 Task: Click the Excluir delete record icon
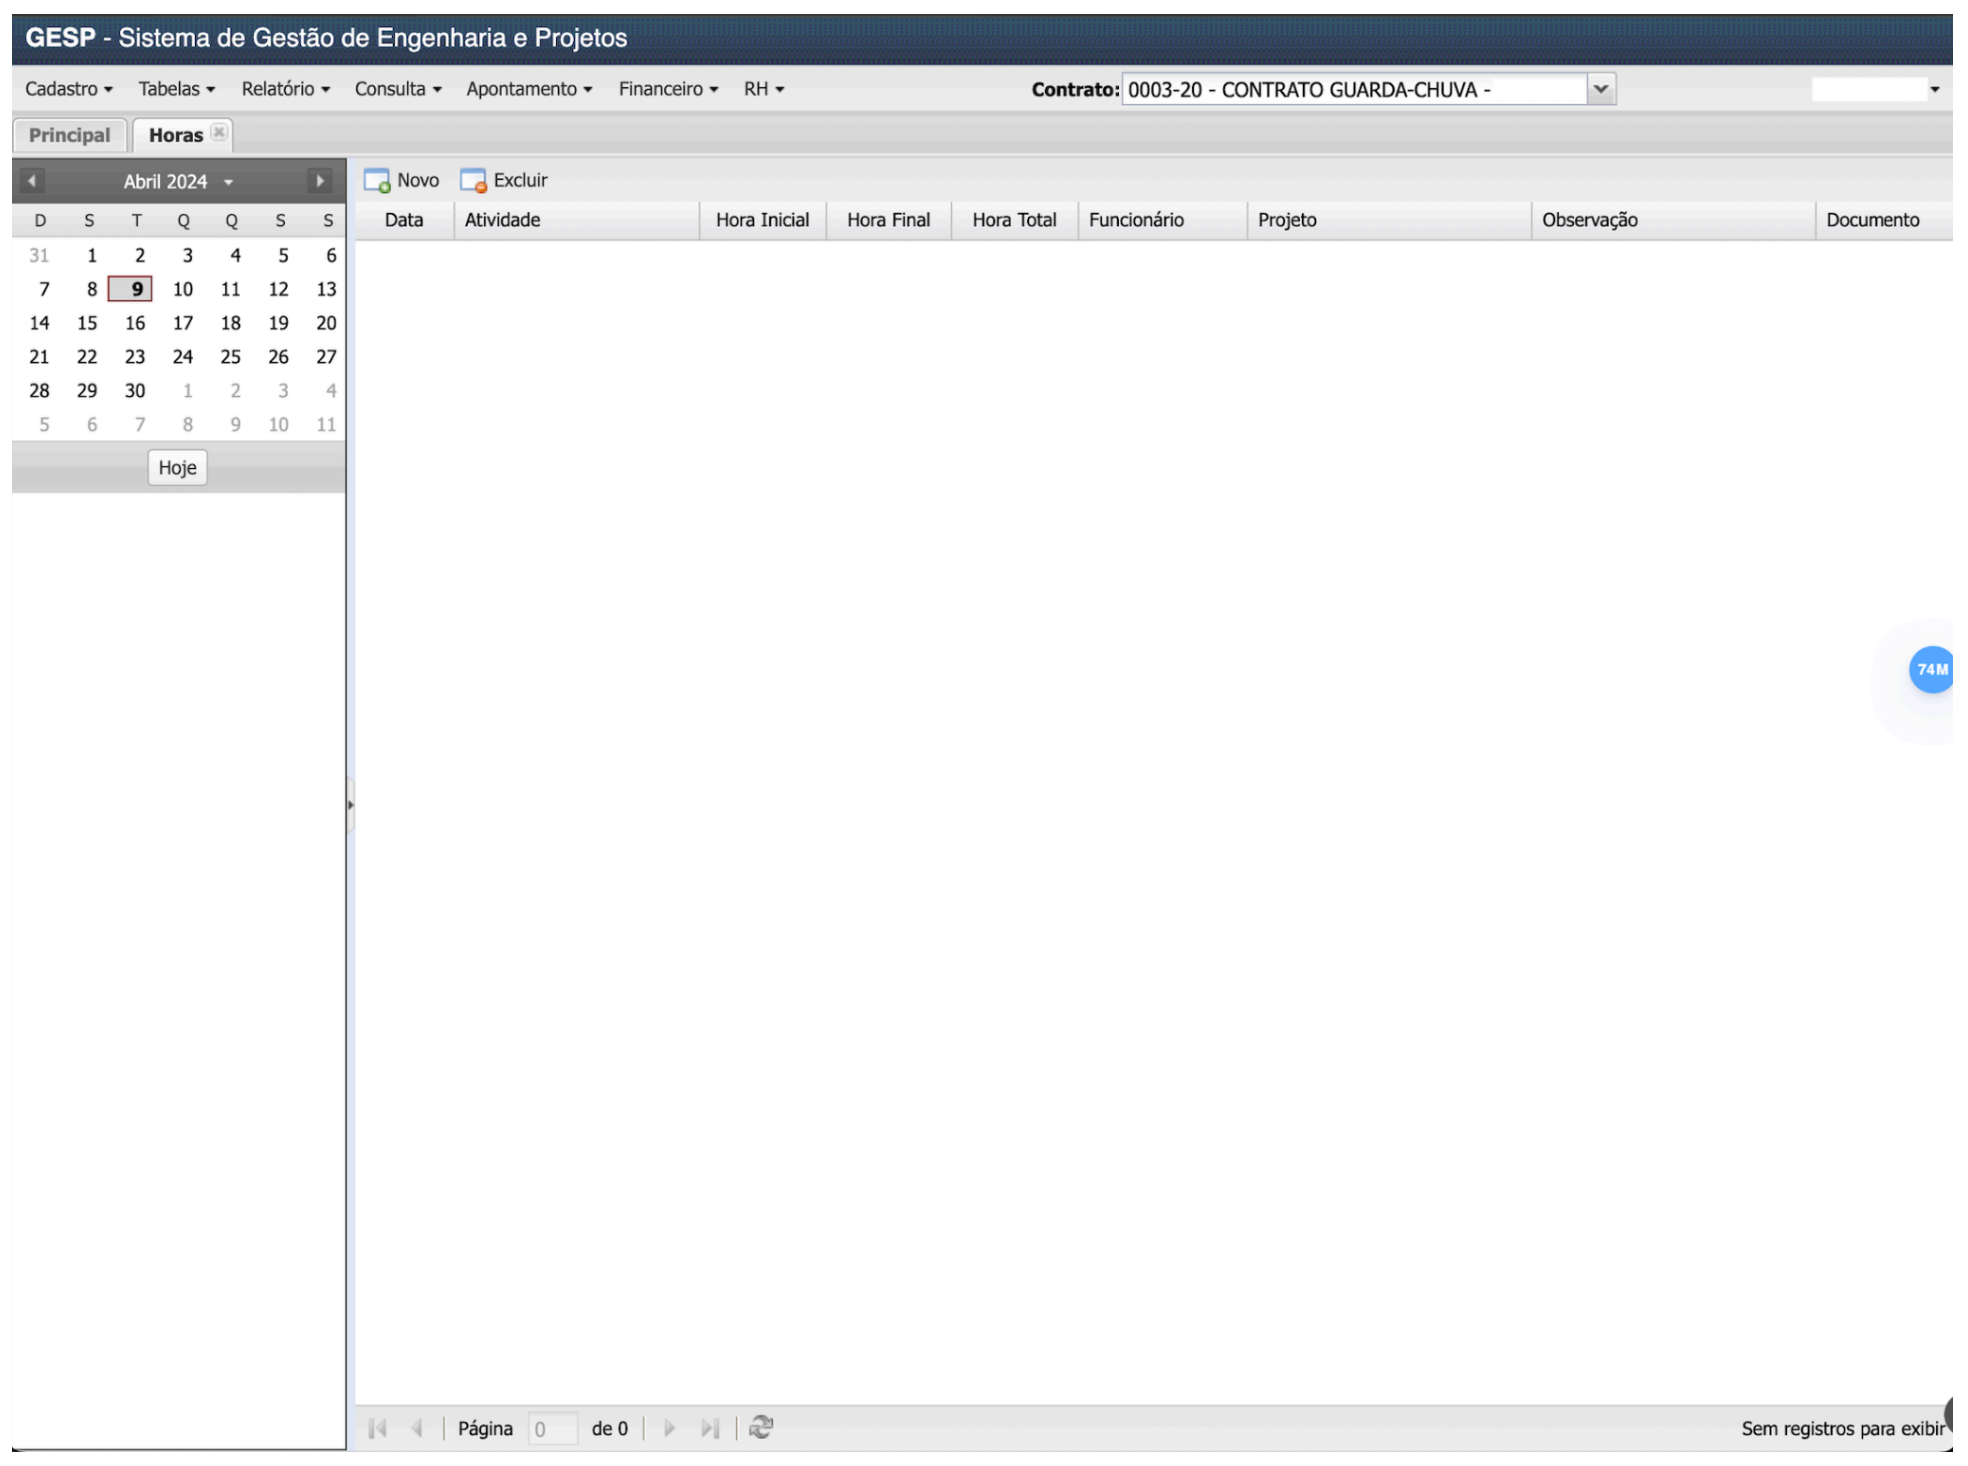coord(473,181)
